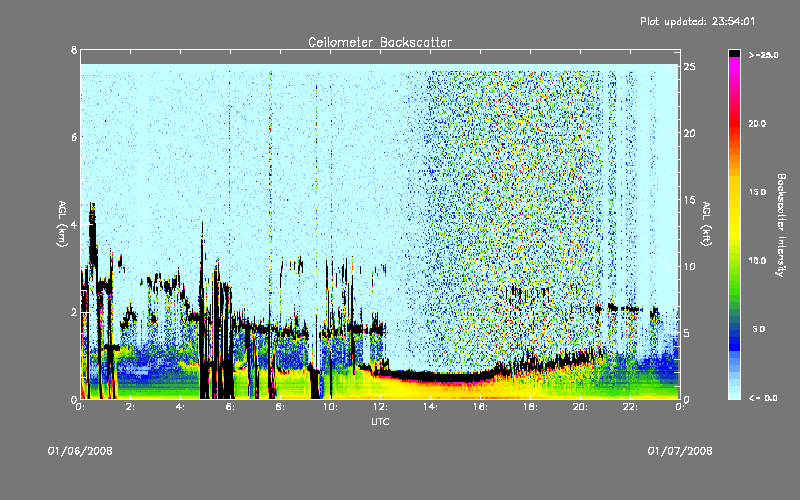Click the 'Ceilometer Backscatter' plot title
Image resolution: width=800 pixels, height=500 pixels.
[380, 42]
